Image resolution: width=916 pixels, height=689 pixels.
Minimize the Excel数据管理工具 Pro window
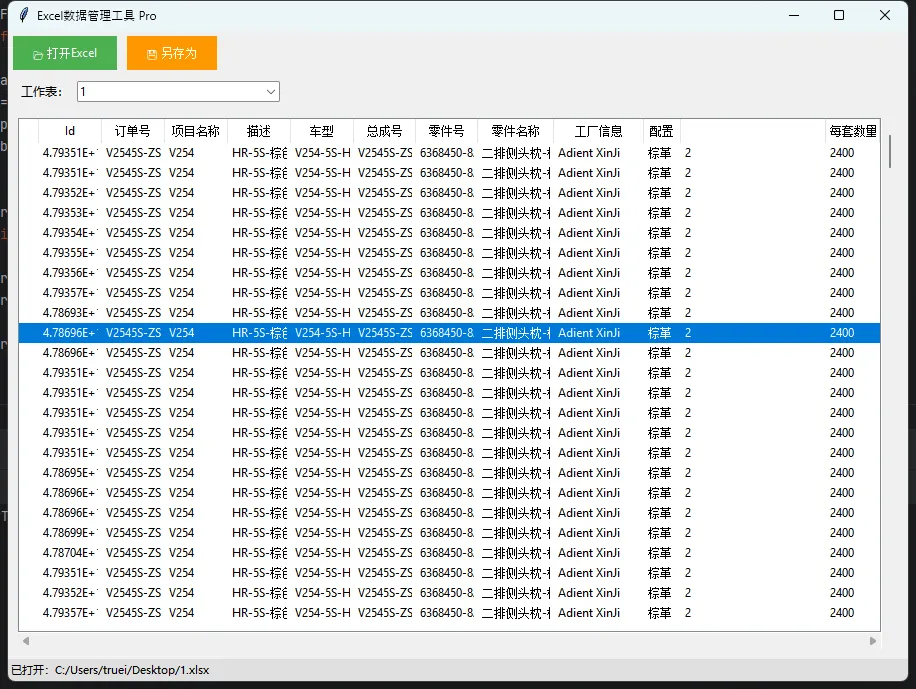(793, 15)
